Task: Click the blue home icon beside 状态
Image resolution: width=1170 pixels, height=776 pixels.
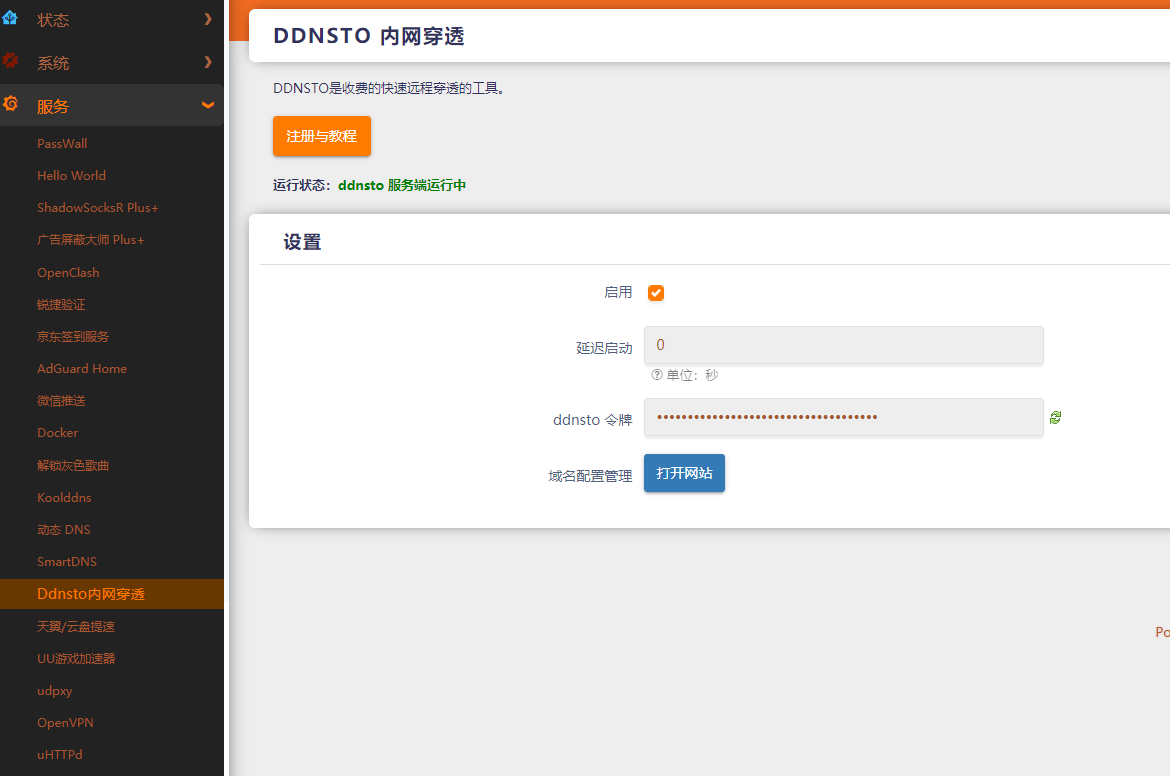Action: tap(13, 18)
